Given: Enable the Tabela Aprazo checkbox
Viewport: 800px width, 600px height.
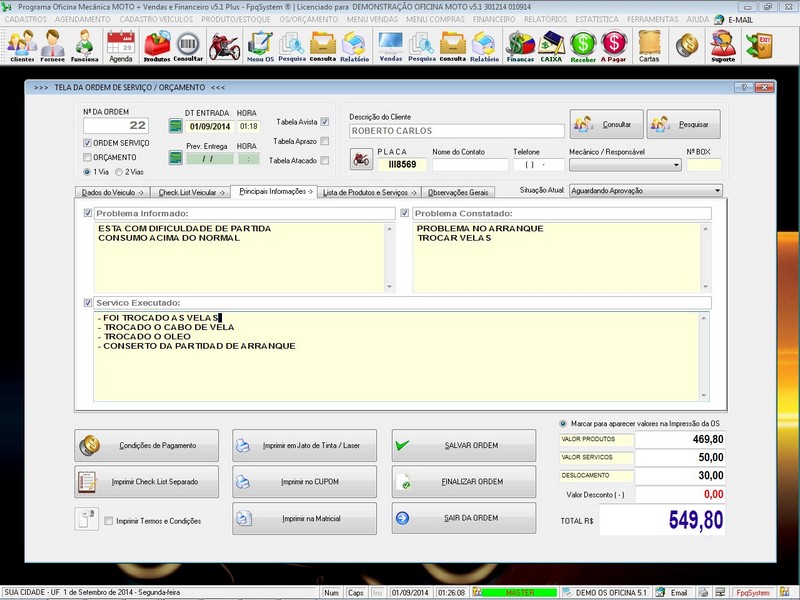Looking at the screenshot, I should (x=325, y=141).
